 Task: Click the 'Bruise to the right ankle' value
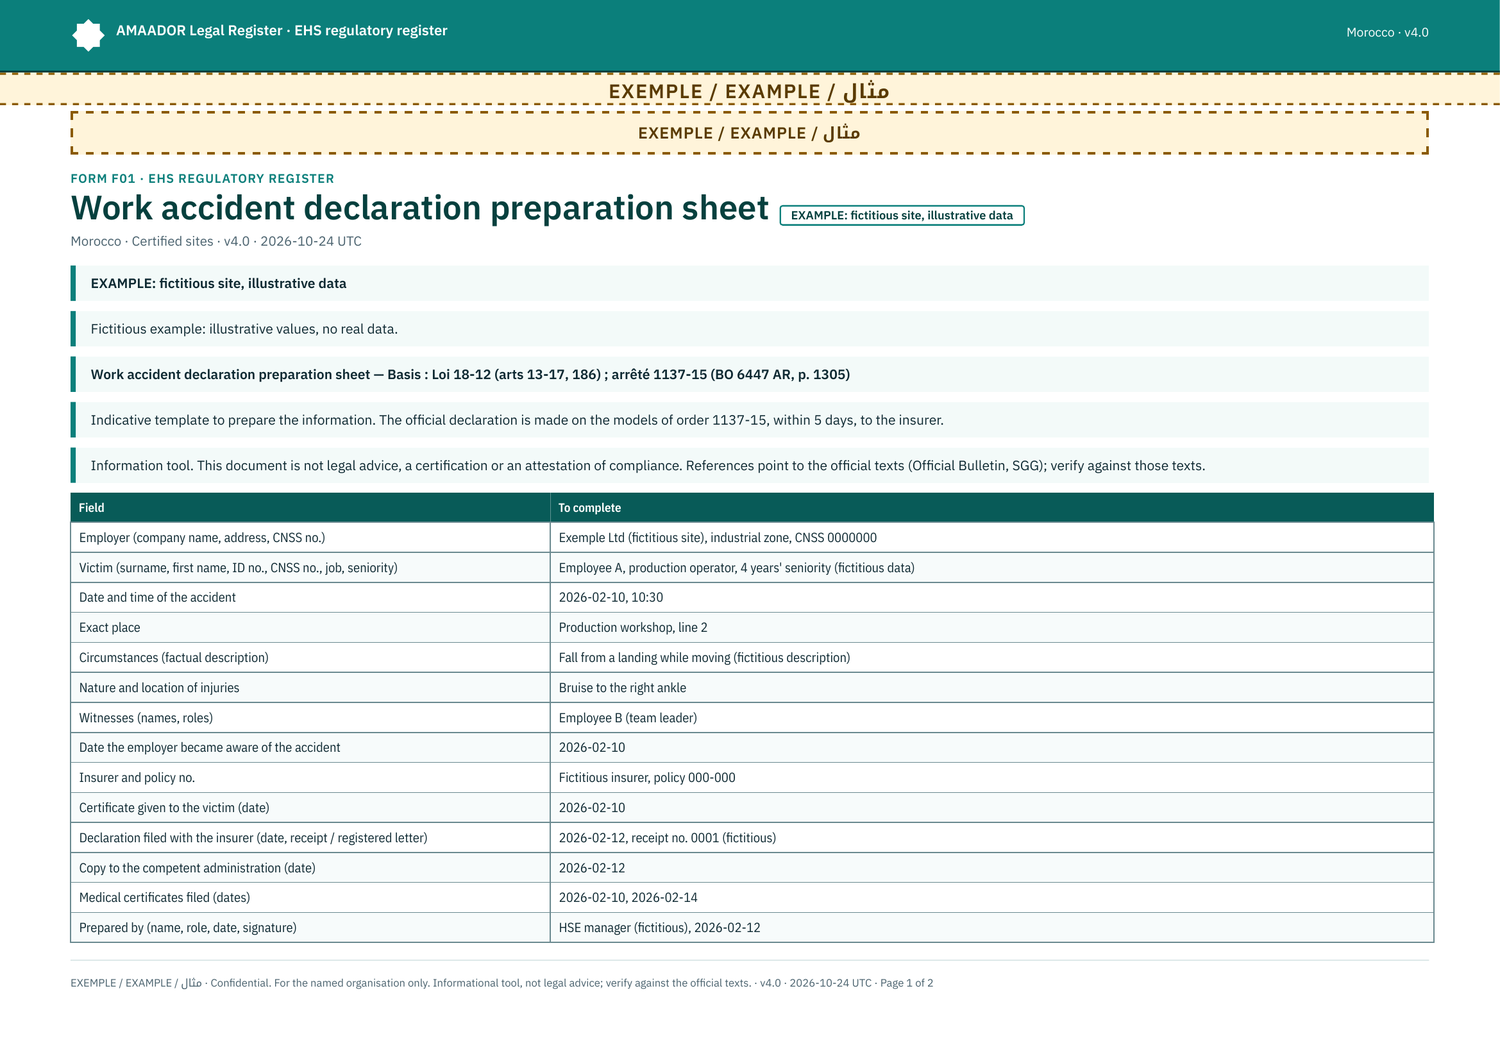tap(992, 688)
